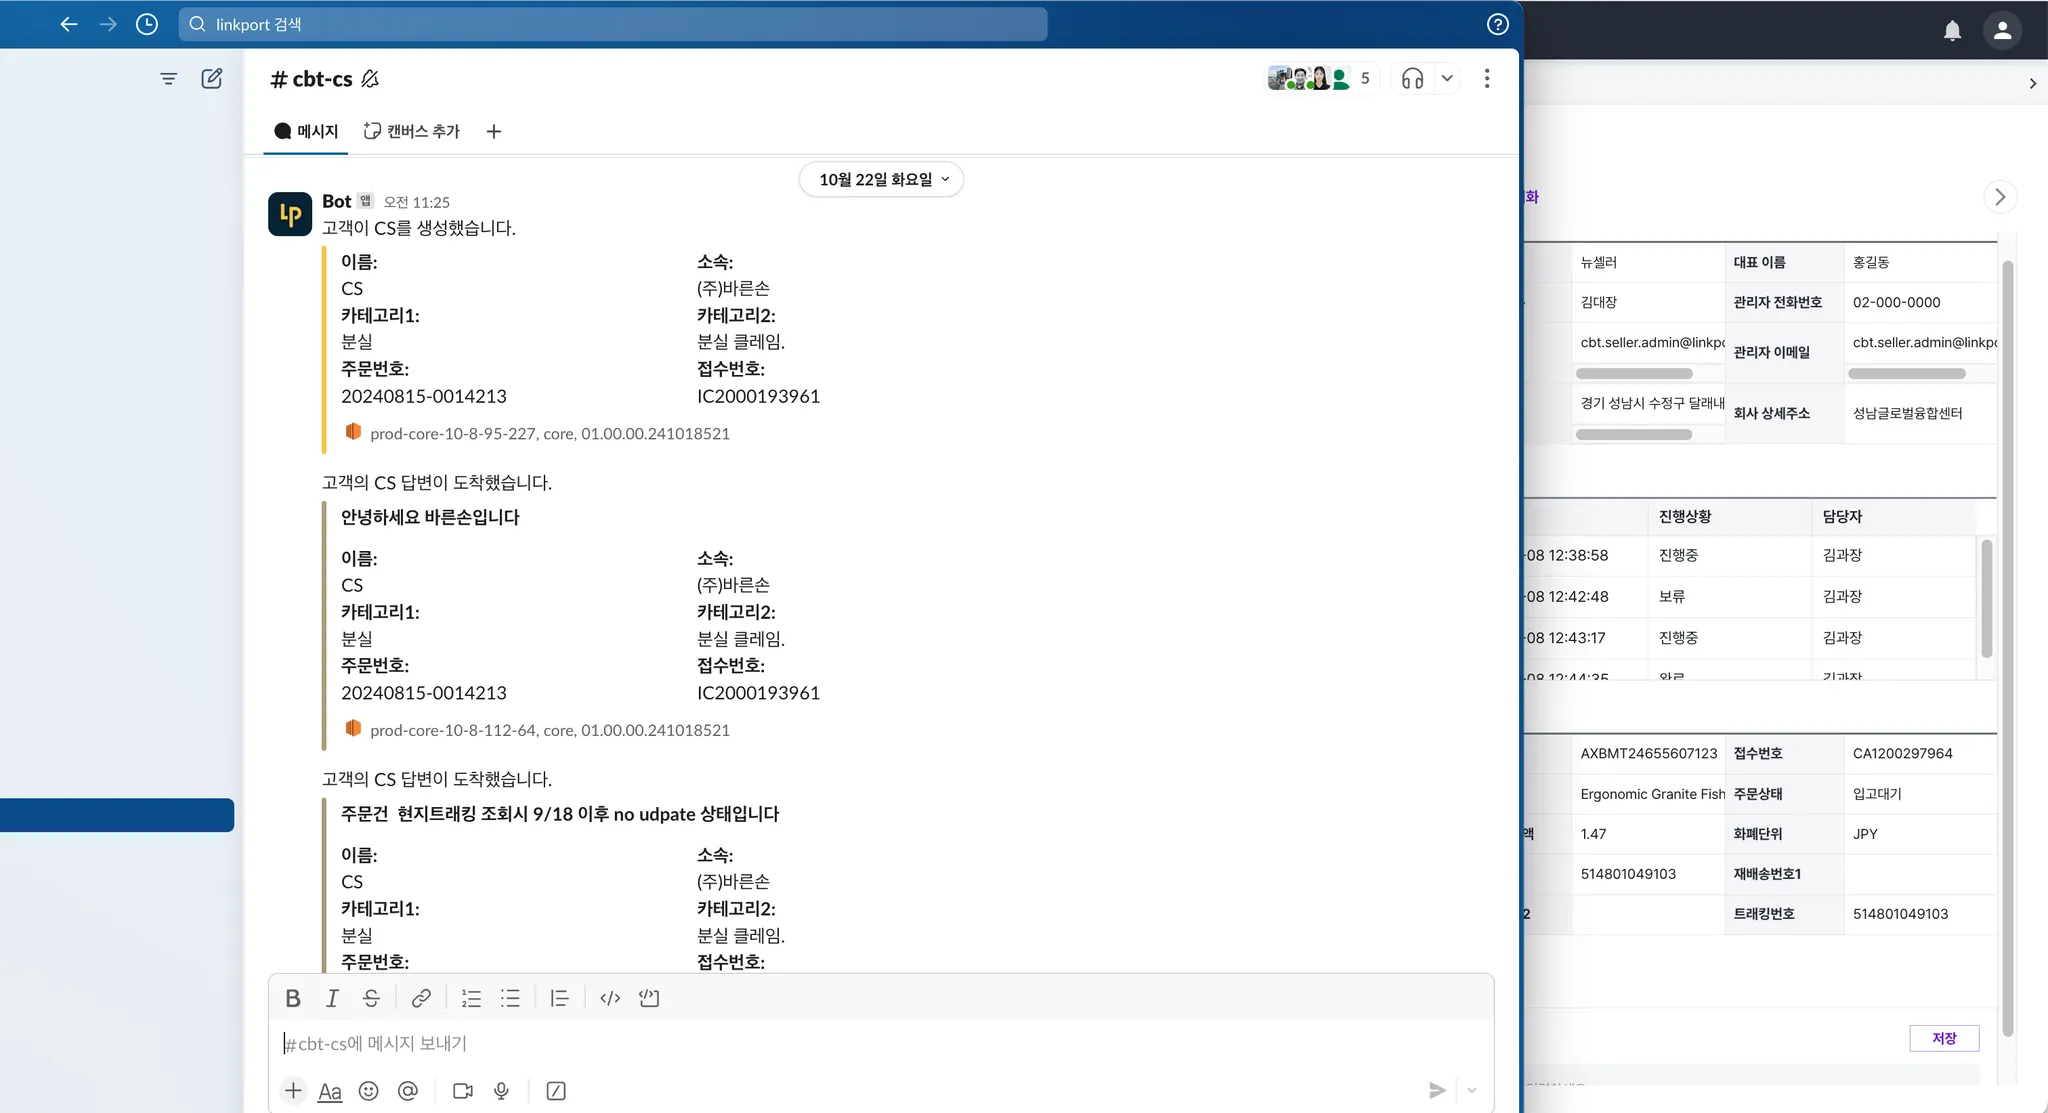This screenshot has width=2048, height=1113.
Task: Record an audio clip with microphone icon
Action: tap(501, 1091)
